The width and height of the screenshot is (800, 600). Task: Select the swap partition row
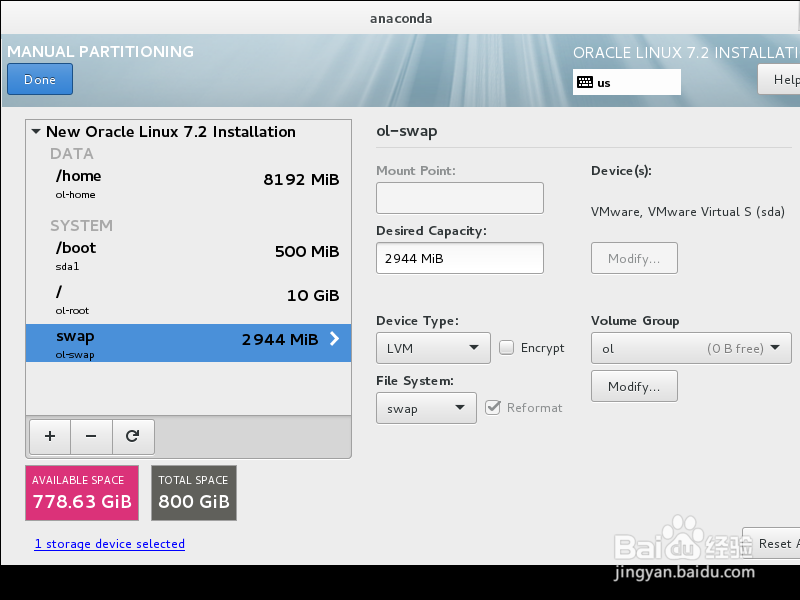click(x=188, y=343)
